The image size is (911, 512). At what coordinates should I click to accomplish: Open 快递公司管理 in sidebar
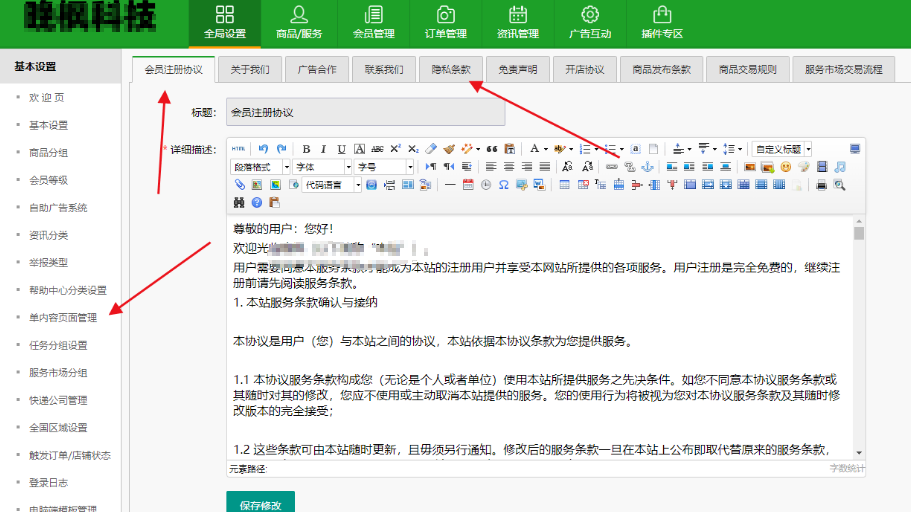click(x=58, y=400)
